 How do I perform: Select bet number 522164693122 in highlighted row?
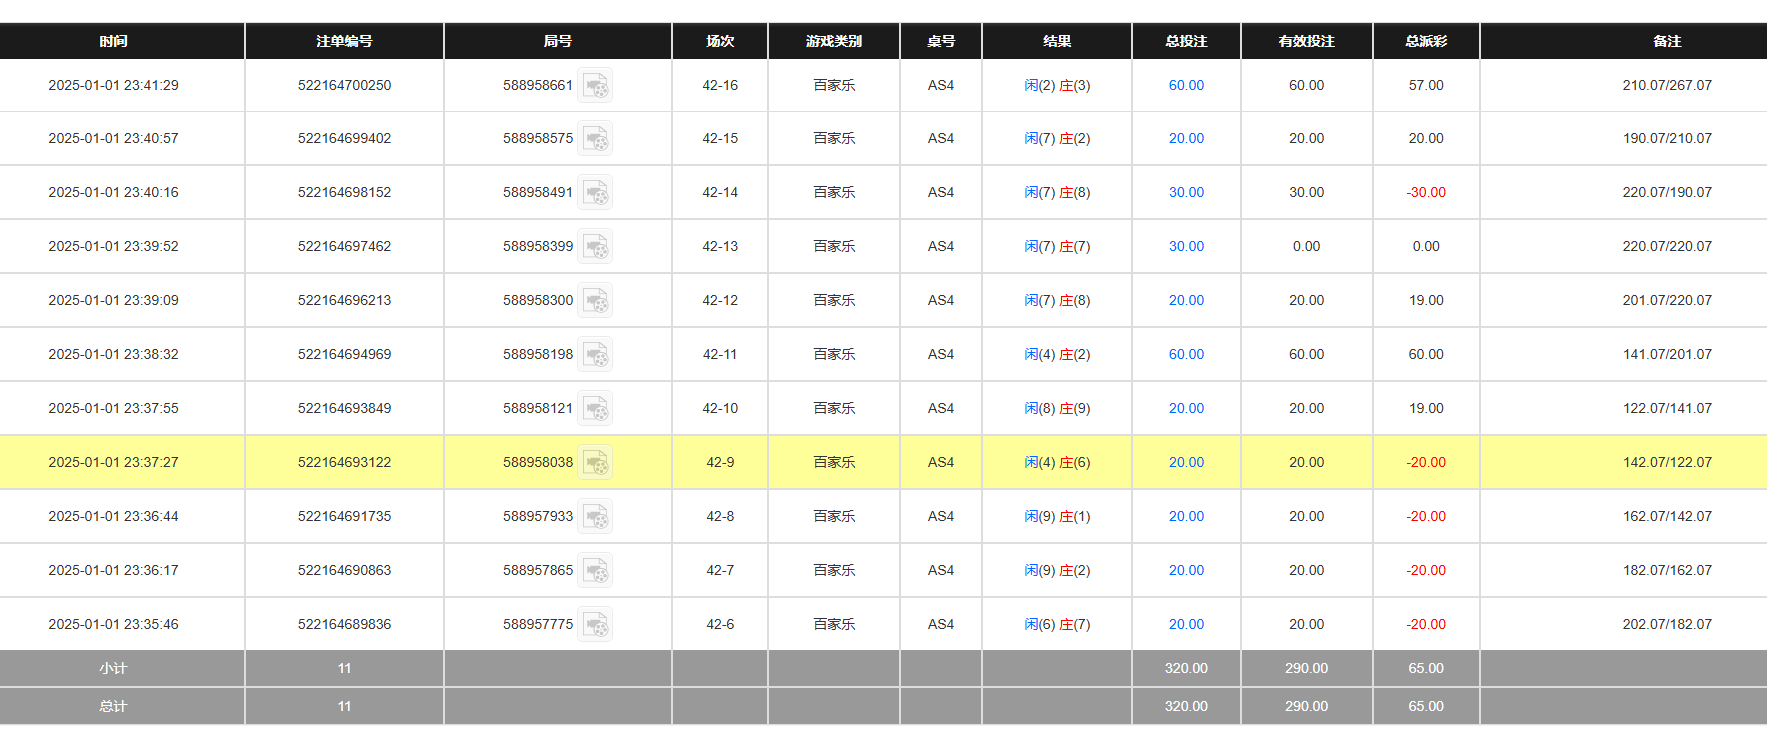point(344,463)
